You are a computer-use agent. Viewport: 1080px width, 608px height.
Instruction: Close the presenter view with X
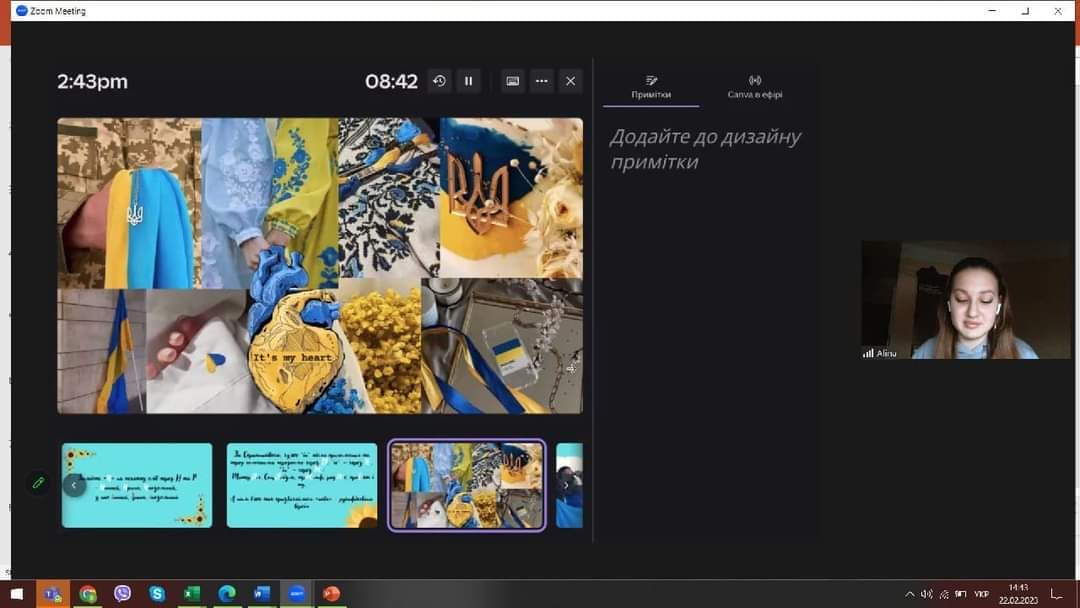[571, 81]
